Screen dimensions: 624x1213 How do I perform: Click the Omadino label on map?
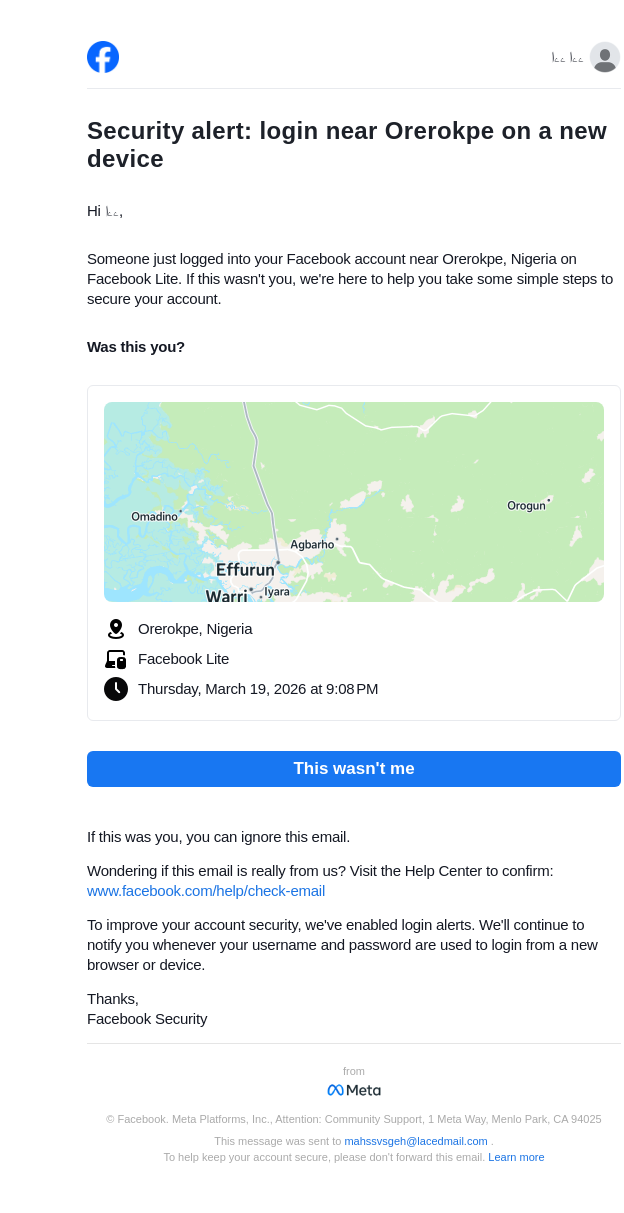(x=154, y=517)
